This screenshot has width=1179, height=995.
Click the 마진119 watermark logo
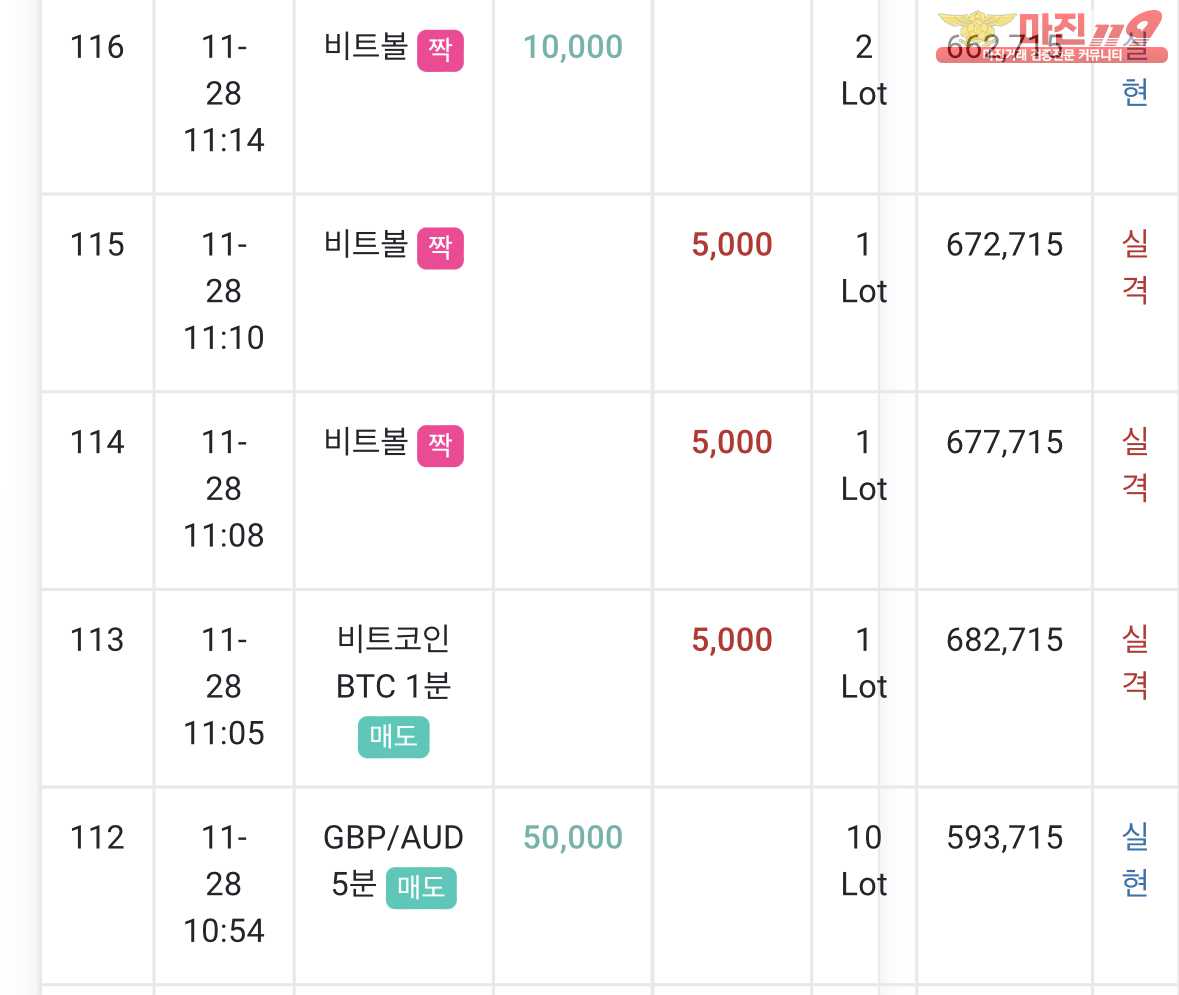pyautogui.click(x=1051, y=36)
